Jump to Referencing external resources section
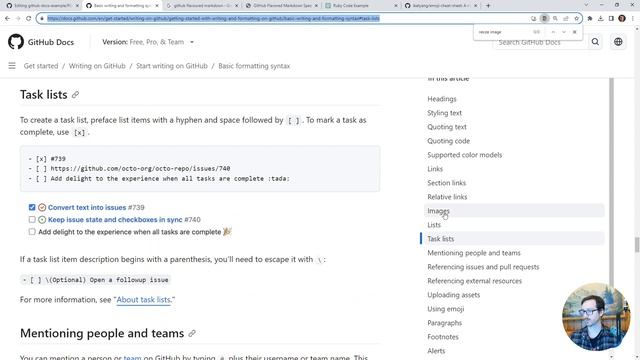The image size is (640, 360). (474, 281)
